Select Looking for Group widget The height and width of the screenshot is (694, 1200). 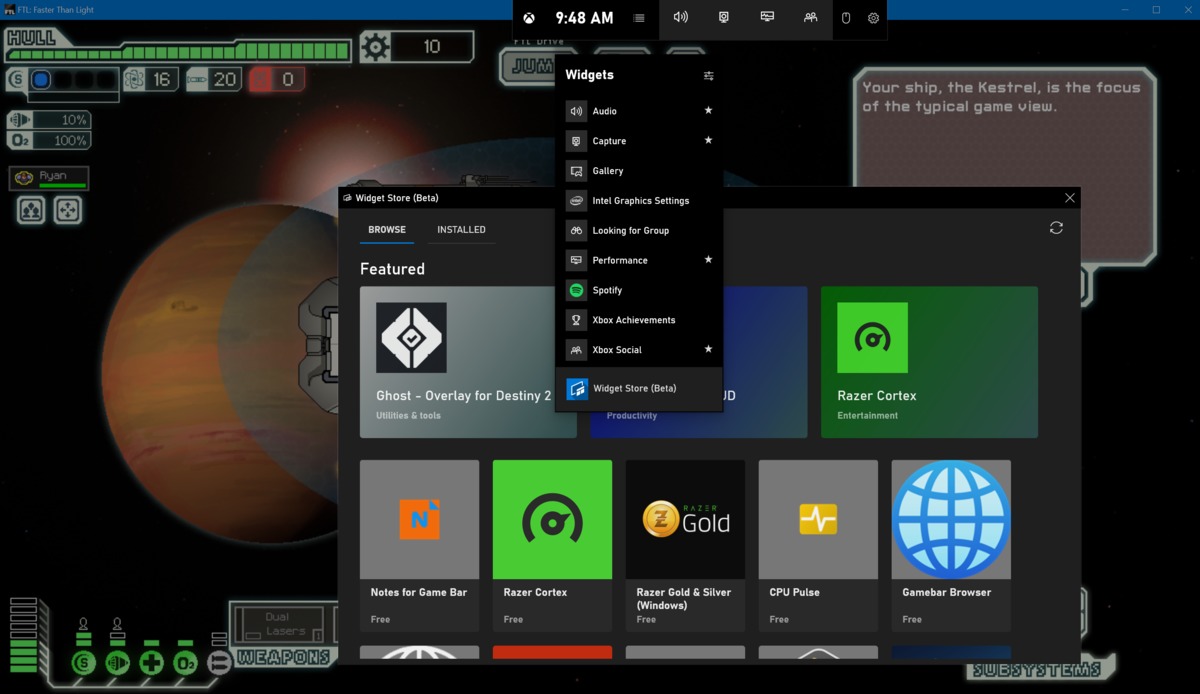coord(639,231)
